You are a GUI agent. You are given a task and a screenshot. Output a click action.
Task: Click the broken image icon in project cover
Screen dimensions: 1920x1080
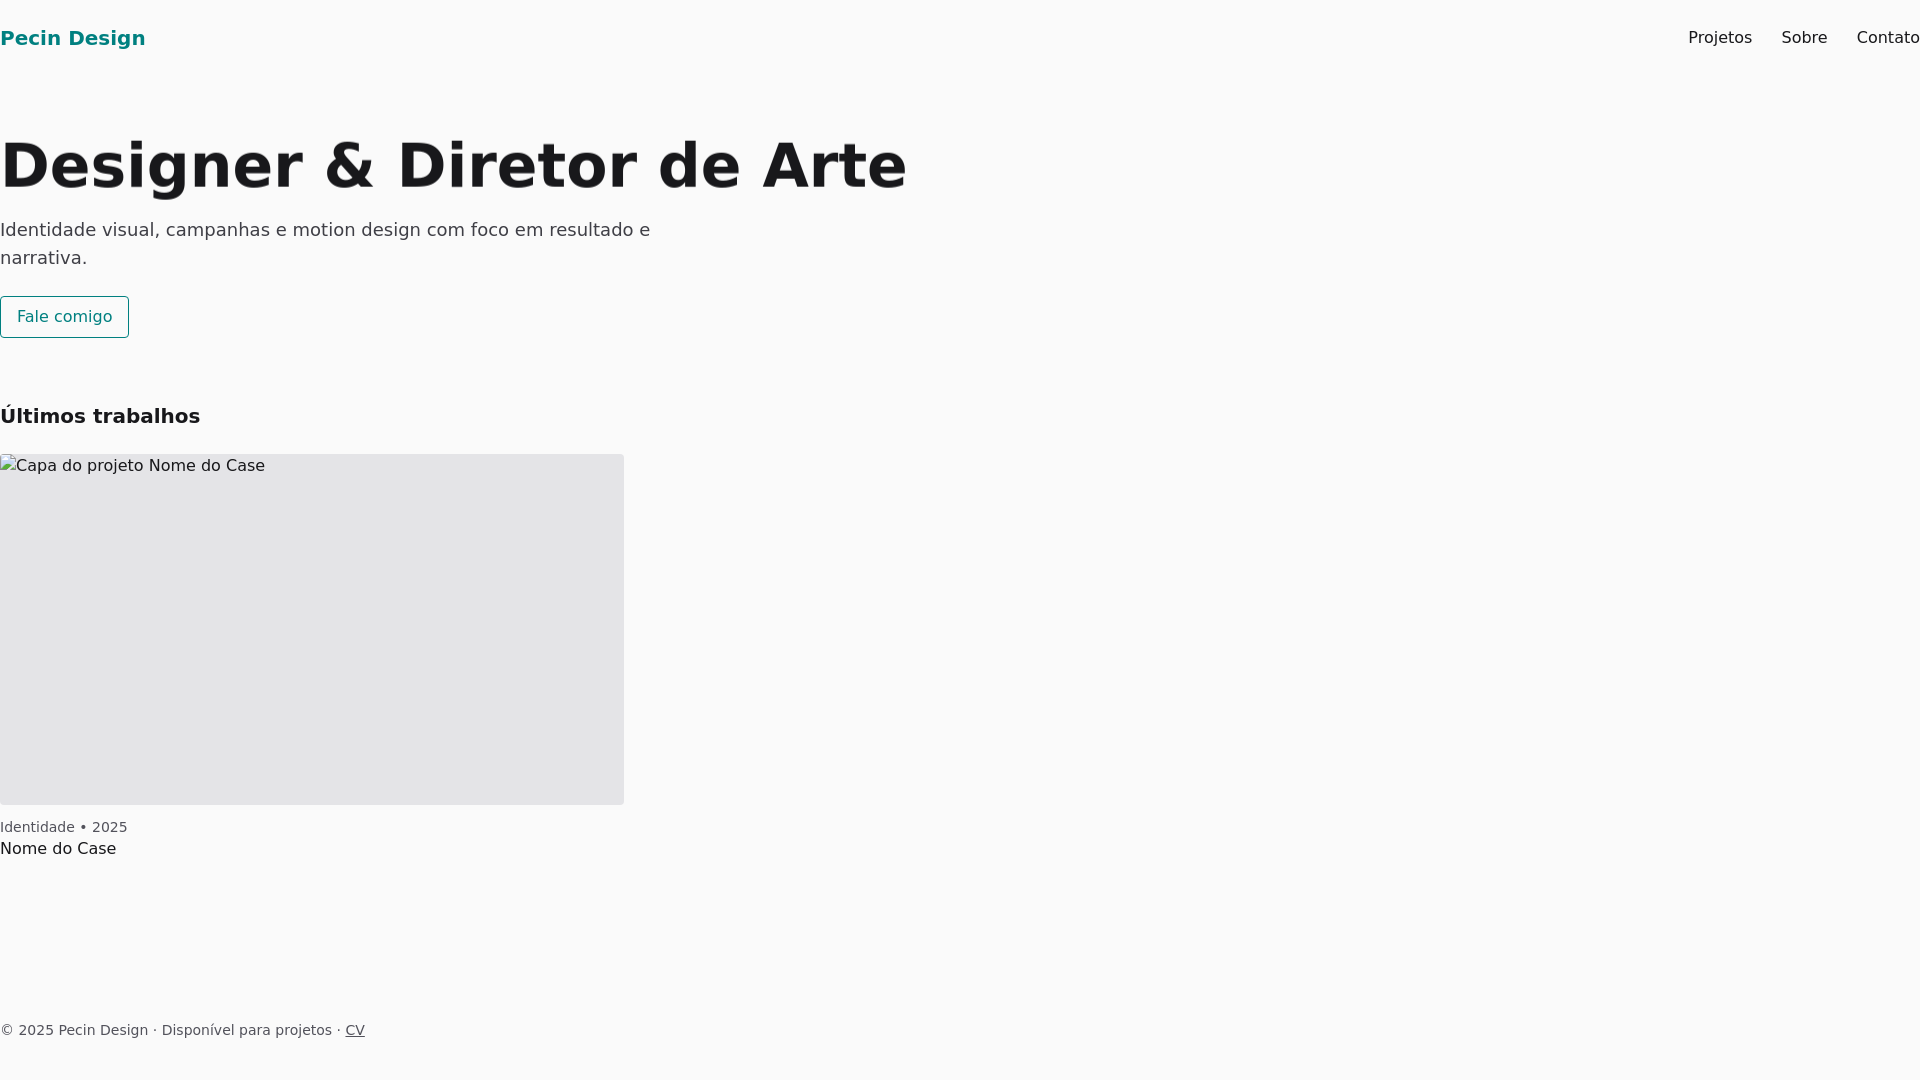click(x=8, y=464)
